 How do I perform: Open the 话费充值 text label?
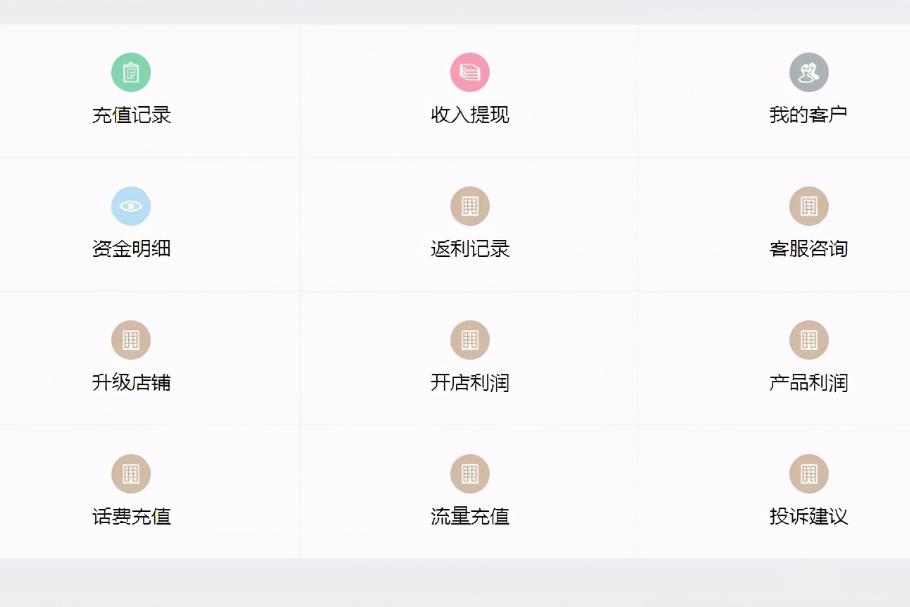point(131,516)
